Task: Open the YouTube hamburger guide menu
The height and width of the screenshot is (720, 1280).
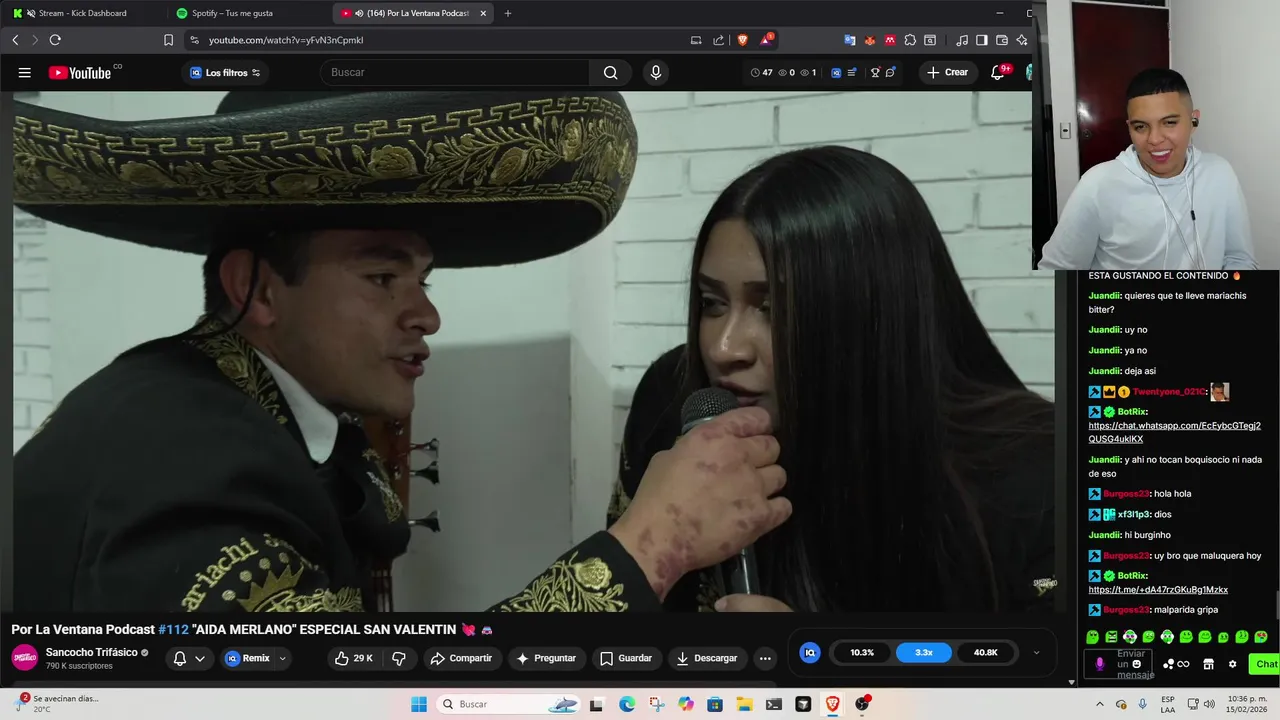Action: click(x=25, y=72)
